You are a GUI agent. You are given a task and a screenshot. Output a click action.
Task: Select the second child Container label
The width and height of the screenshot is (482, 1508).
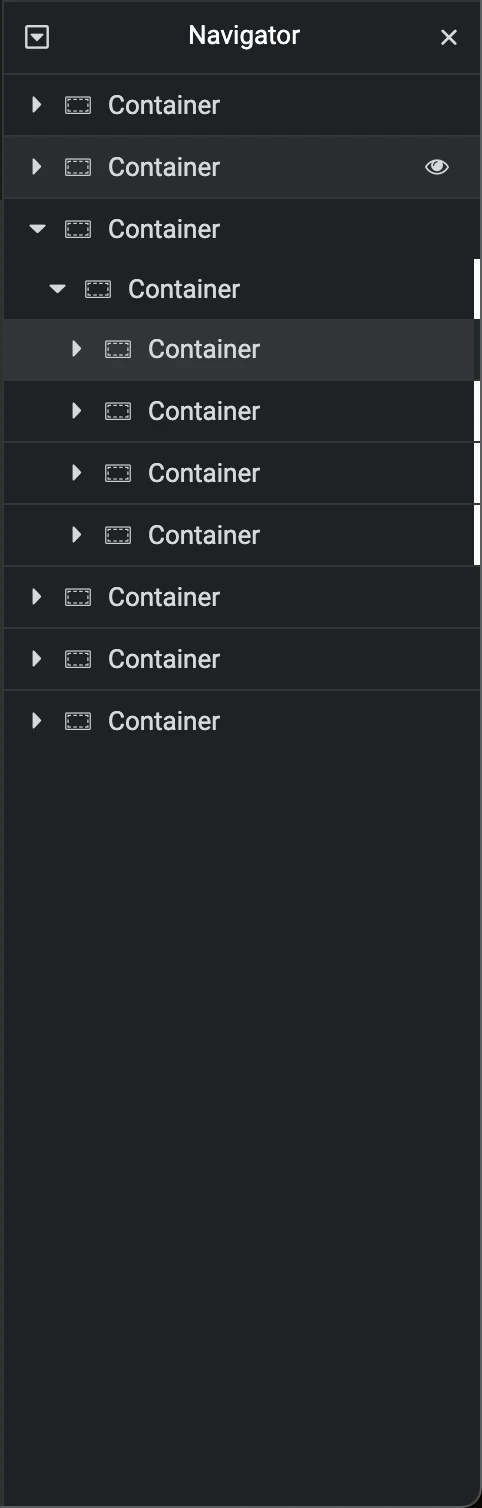point(204,411)
